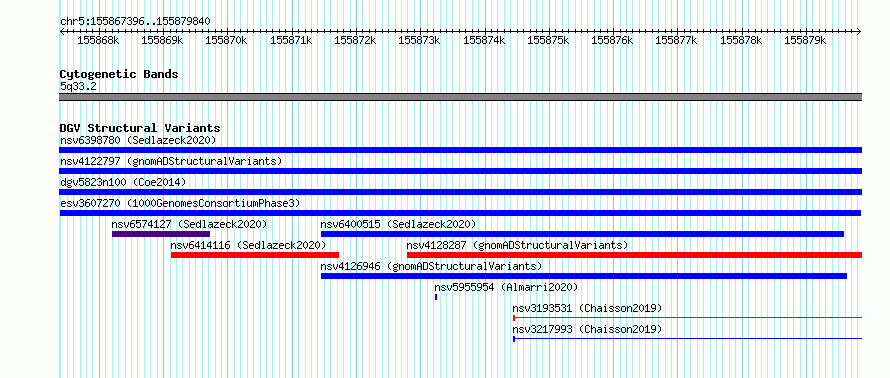Select the red nsv6414116 variant bar
This screenshot has width=890, height=378.
[x=255, y=255]
